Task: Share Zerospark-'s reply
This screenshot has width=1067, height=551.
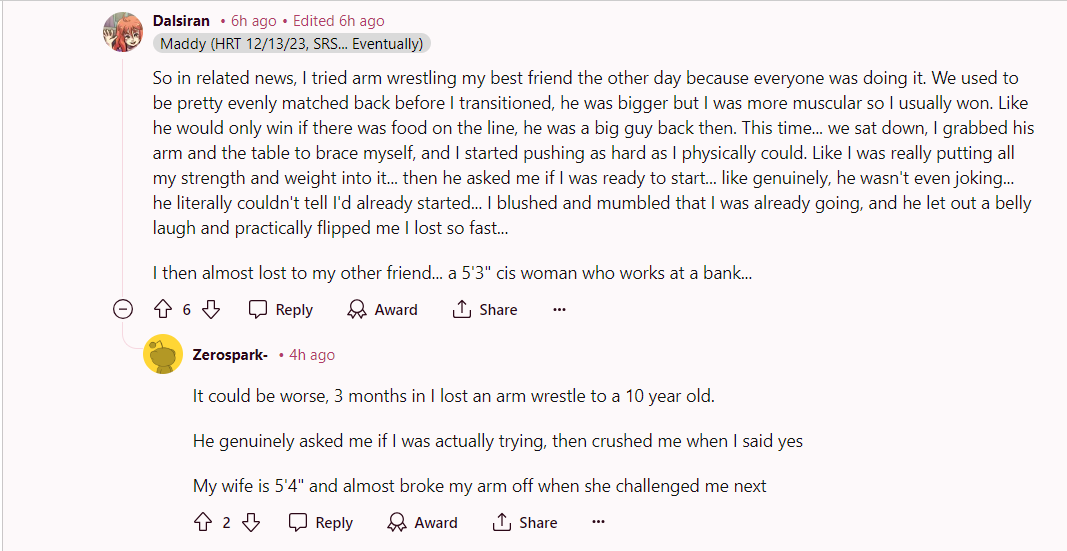Action: 525,523
